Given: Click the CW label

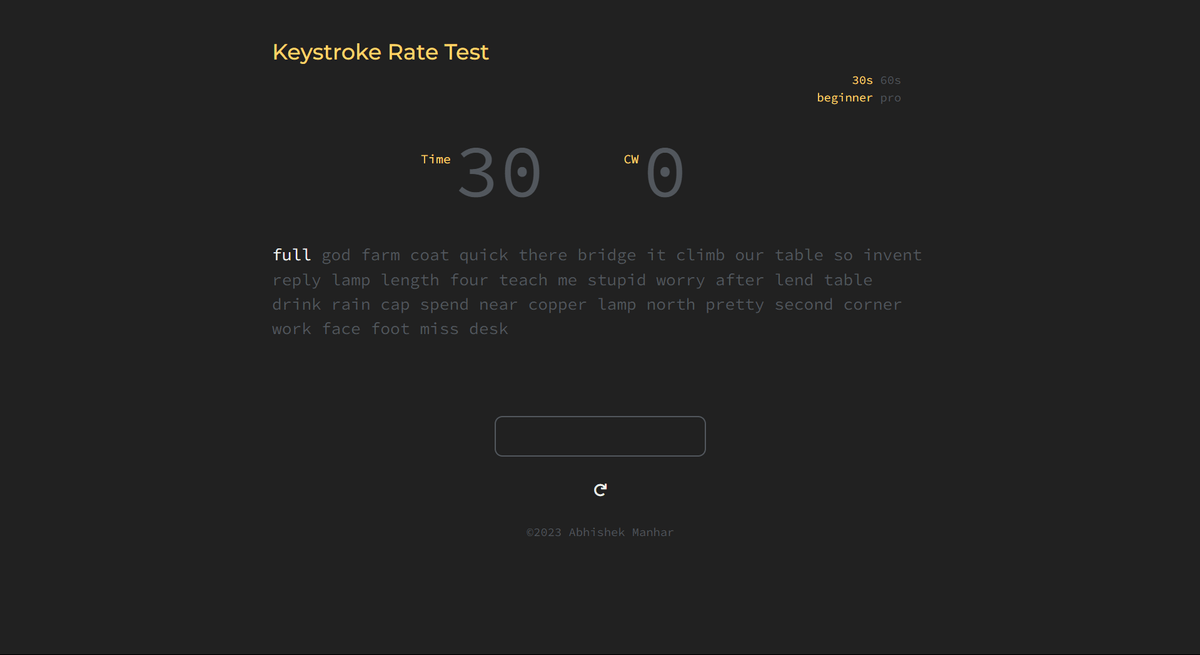Looking at the screenshot, I should coord(631,159).
